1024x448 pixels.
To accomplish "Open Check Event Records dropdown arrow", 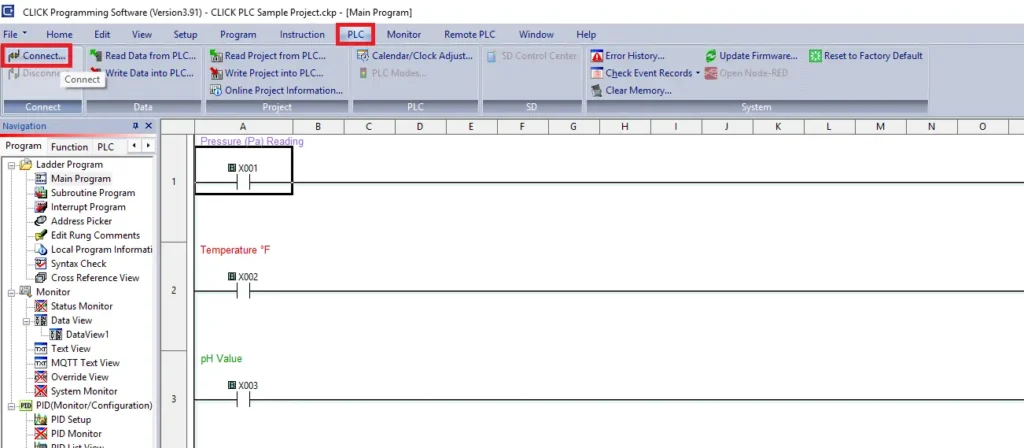I will click(x=697, y=73).
